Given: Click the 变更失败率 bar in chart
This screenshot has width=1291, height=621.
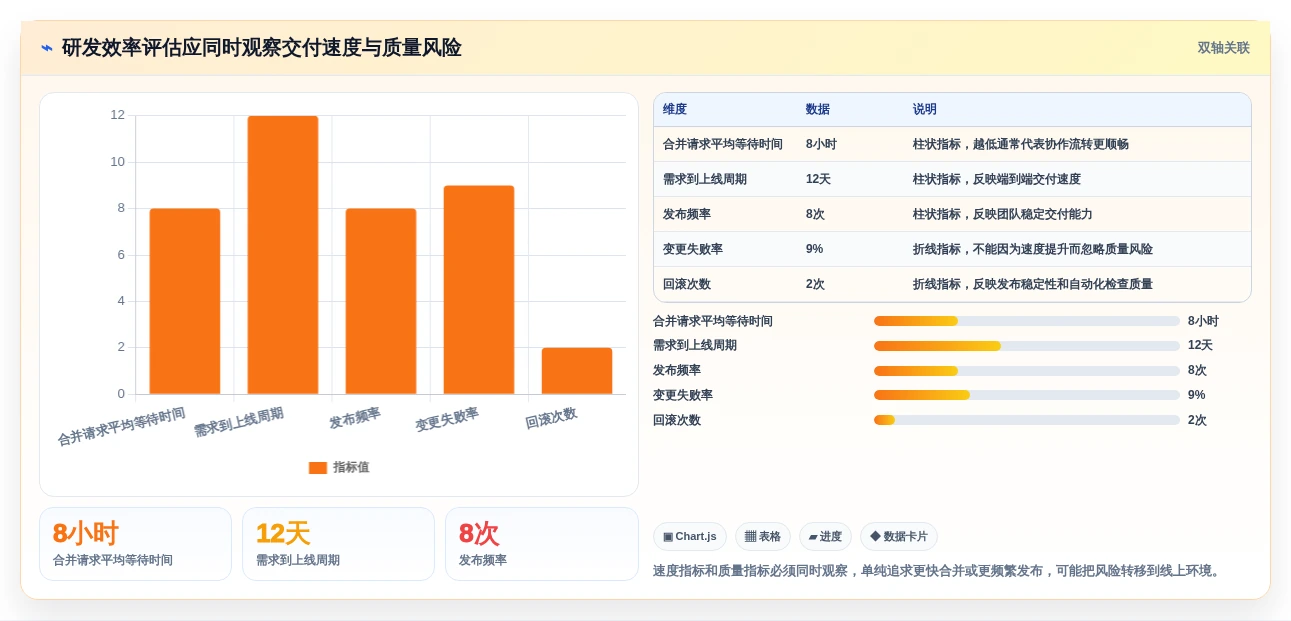Looking at the screenshot, I should click(x=479, y=290).
